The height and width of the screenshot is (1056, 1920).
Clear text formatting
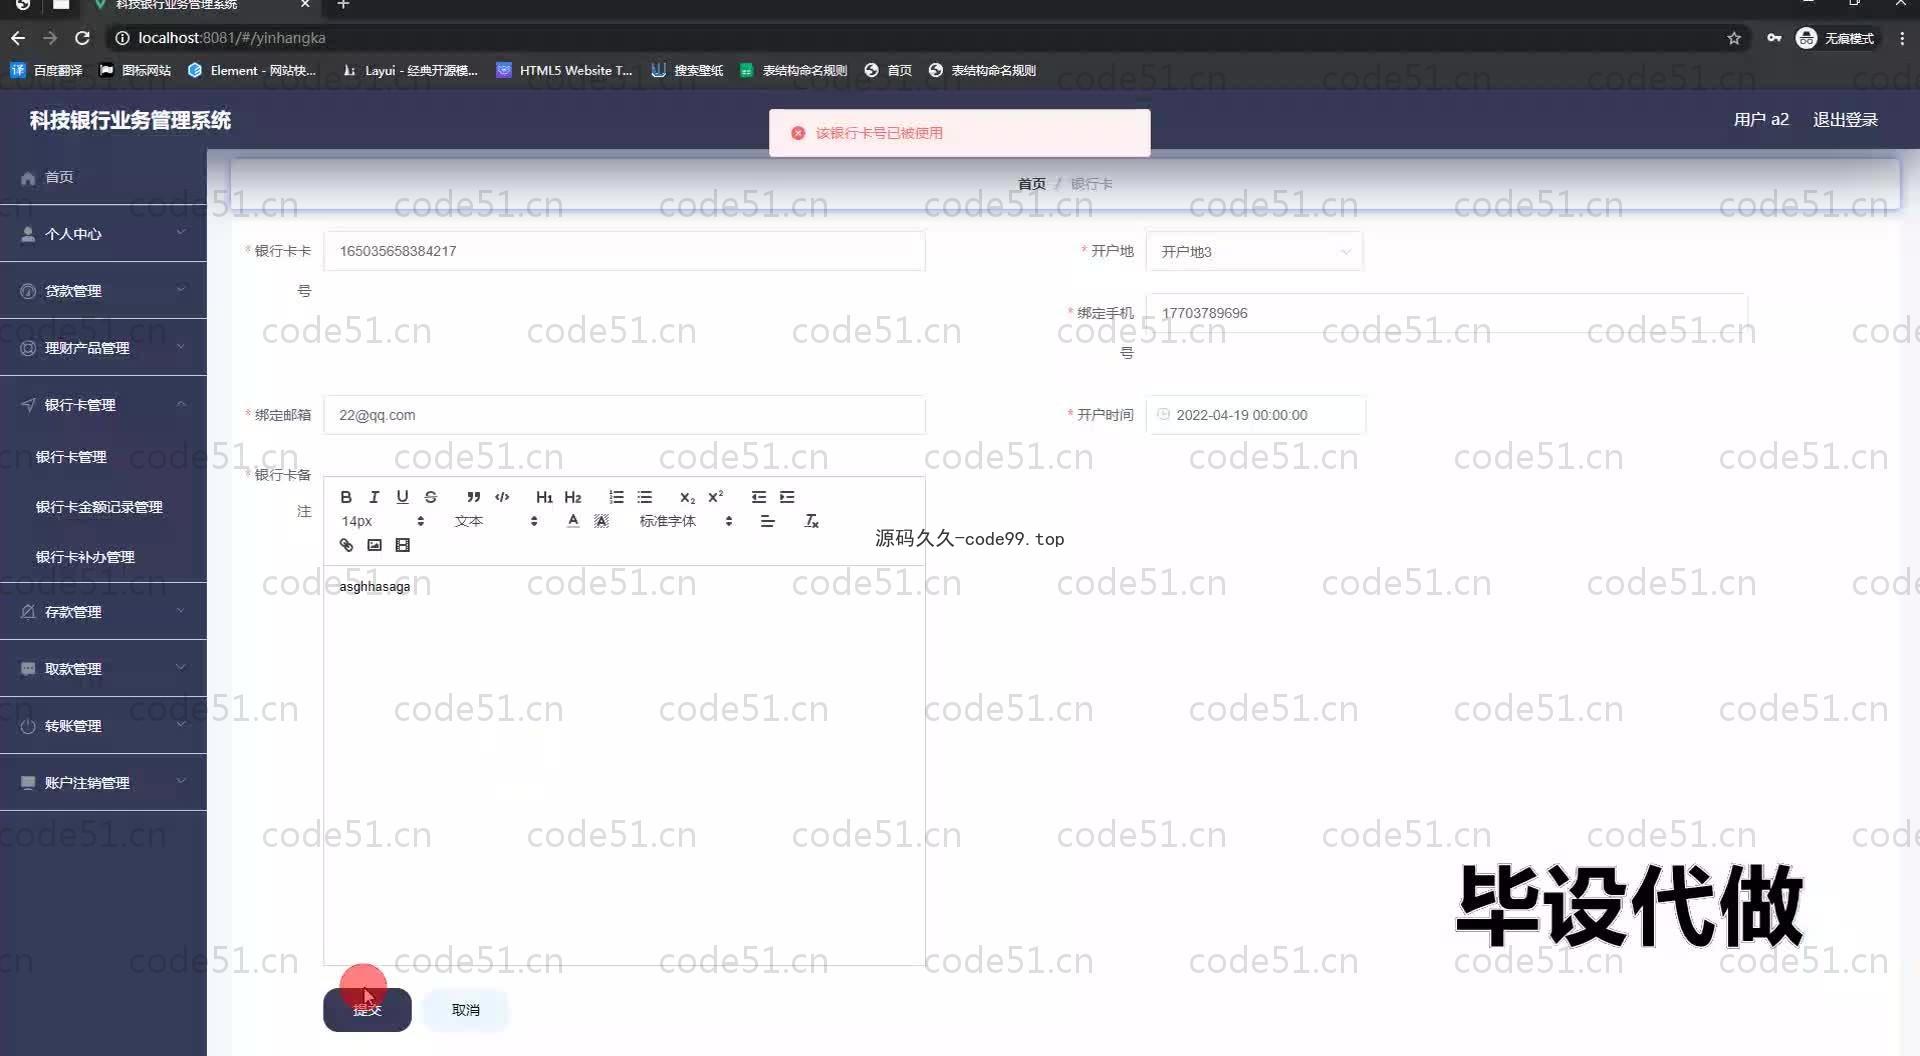point(811,521)
